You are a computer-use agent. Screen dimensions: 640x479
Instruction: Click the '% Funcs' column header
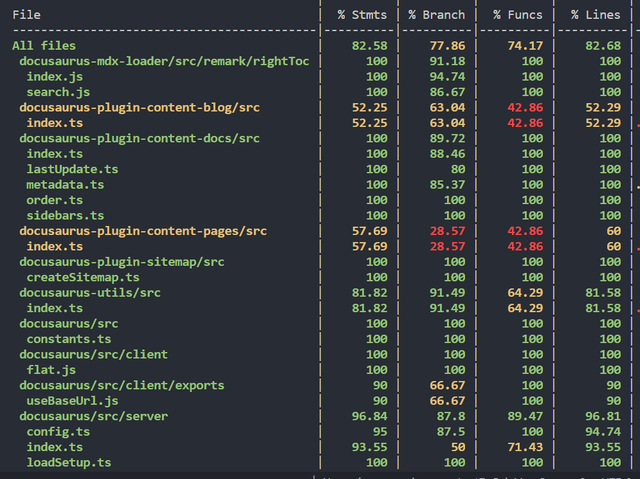click(518, 15)
